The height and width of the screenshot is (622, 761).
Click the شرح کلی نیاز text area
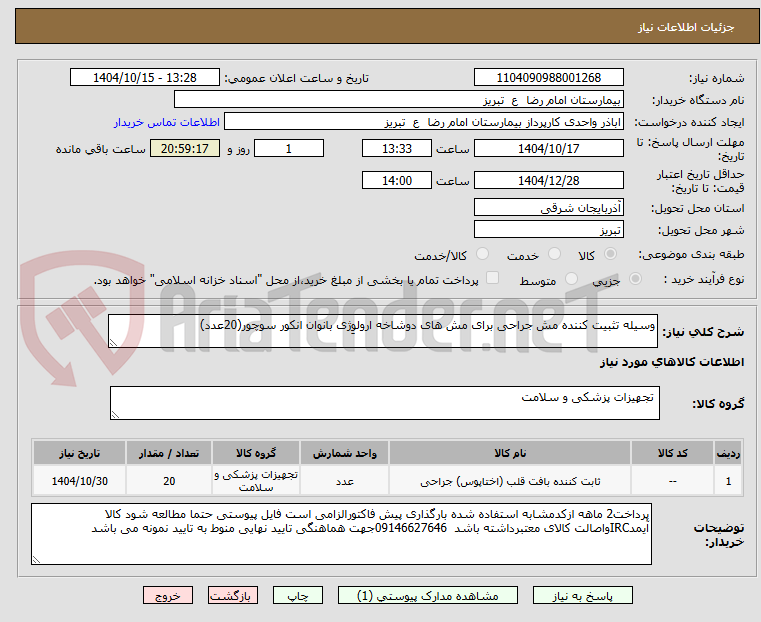coord(382,331)
